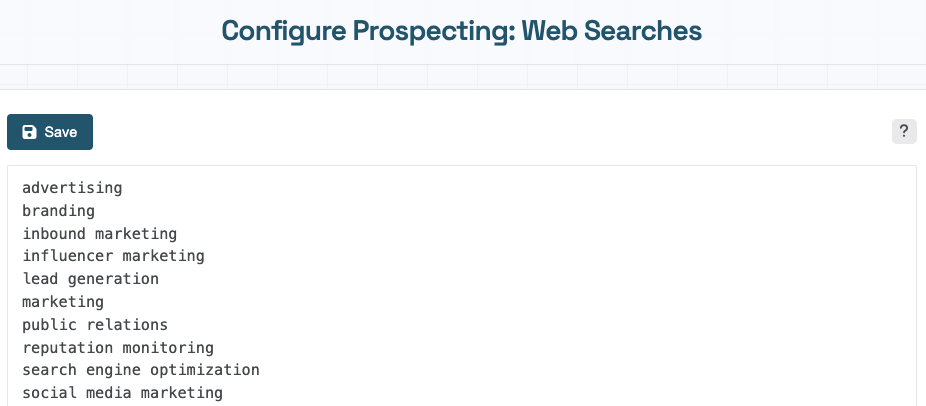Screen dimensions: 926x406
Task: Place cursor in the word 'optimization'
Action: coord(204,370)
